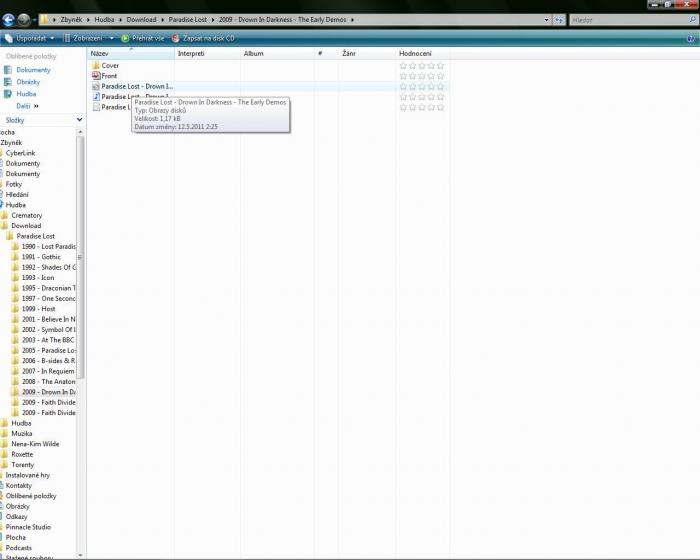
Task: Open address bar history dropdown arrow
Action: coord(546,19)
